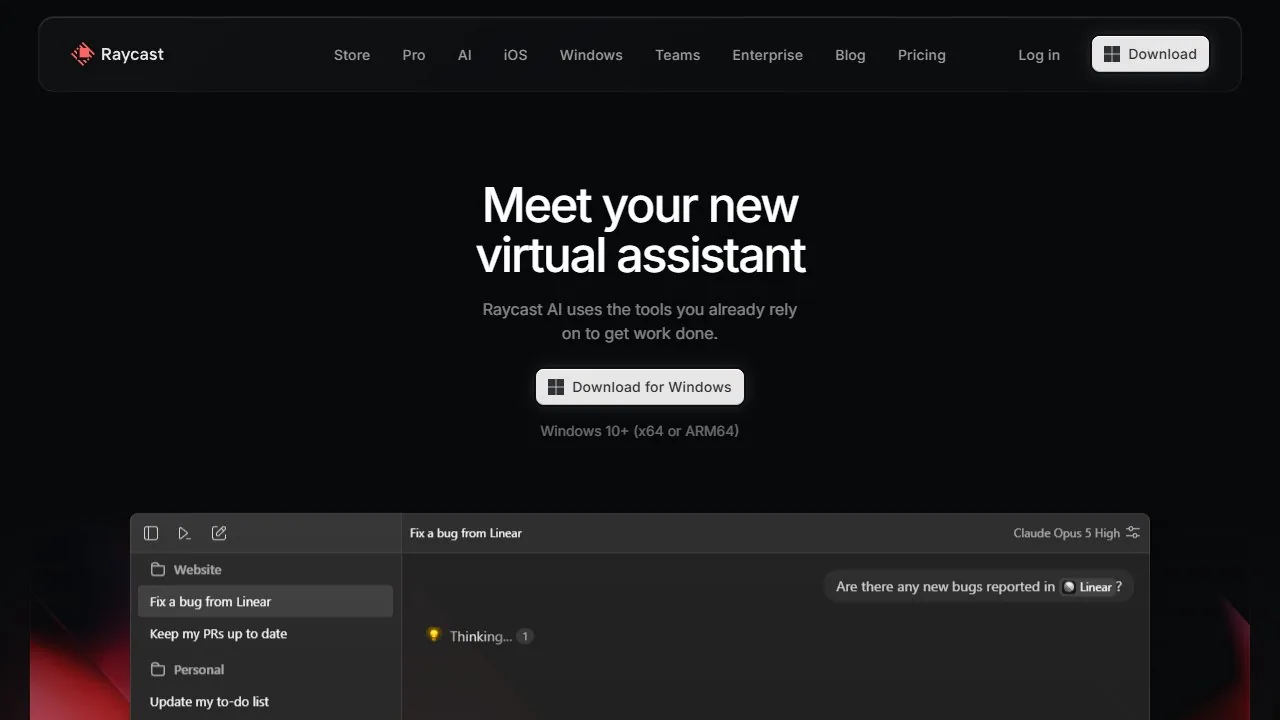The image size is (1280, 720).
Task: Click the Thinking lightbulb icon
Action: (x=433, y=635)
